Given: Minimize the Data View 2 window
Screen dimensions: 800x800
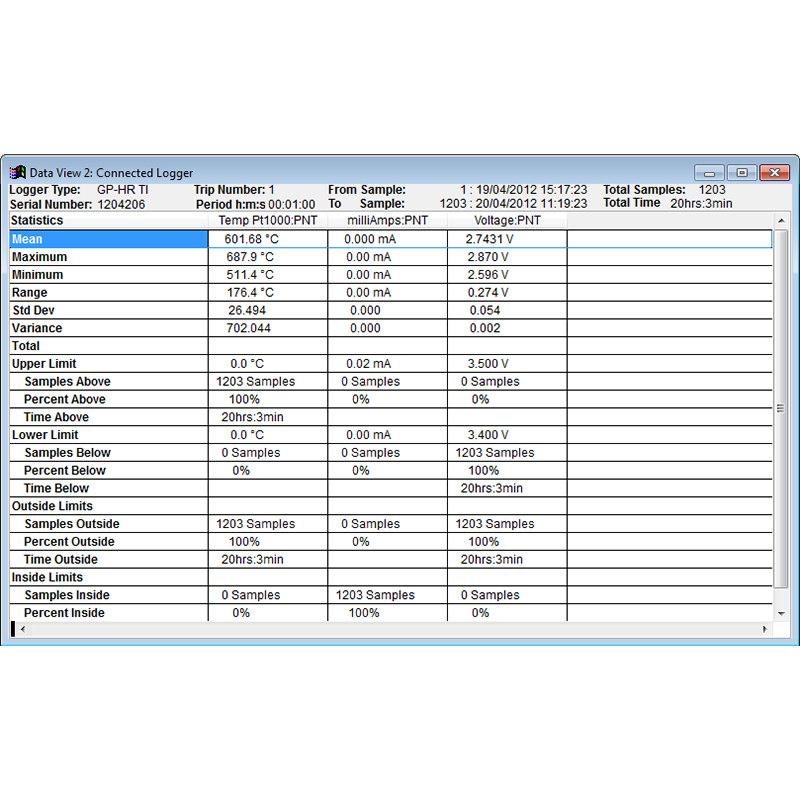Looking at the screenshot, I should pyautogui.click(x=709, y=173).
